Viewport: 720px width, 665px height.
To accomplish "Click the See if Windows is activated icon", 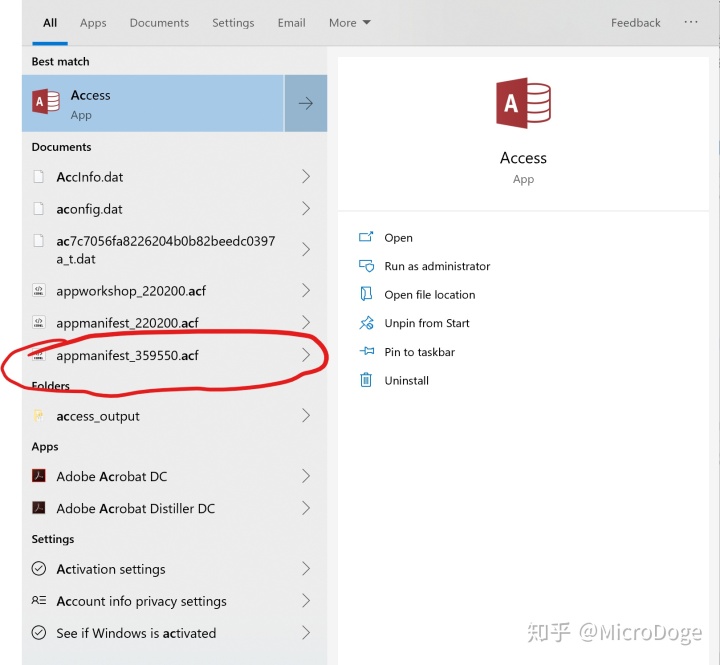I will pyautogui.click(x=39, y=633).
